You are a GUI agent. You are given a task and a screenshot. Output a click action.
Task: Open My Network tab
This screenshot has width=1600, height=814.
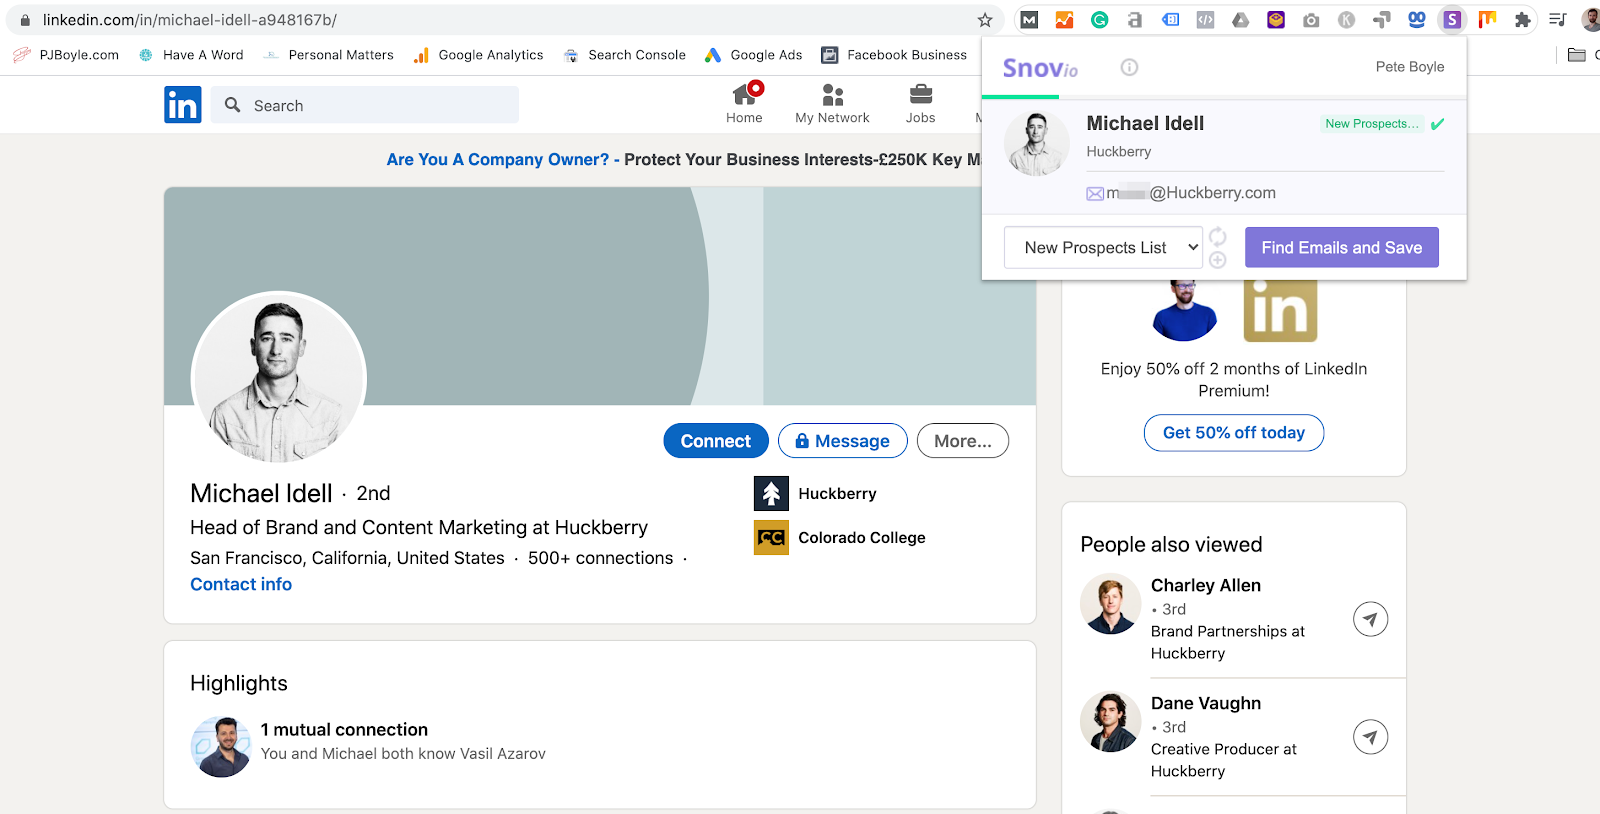(832, 104)
